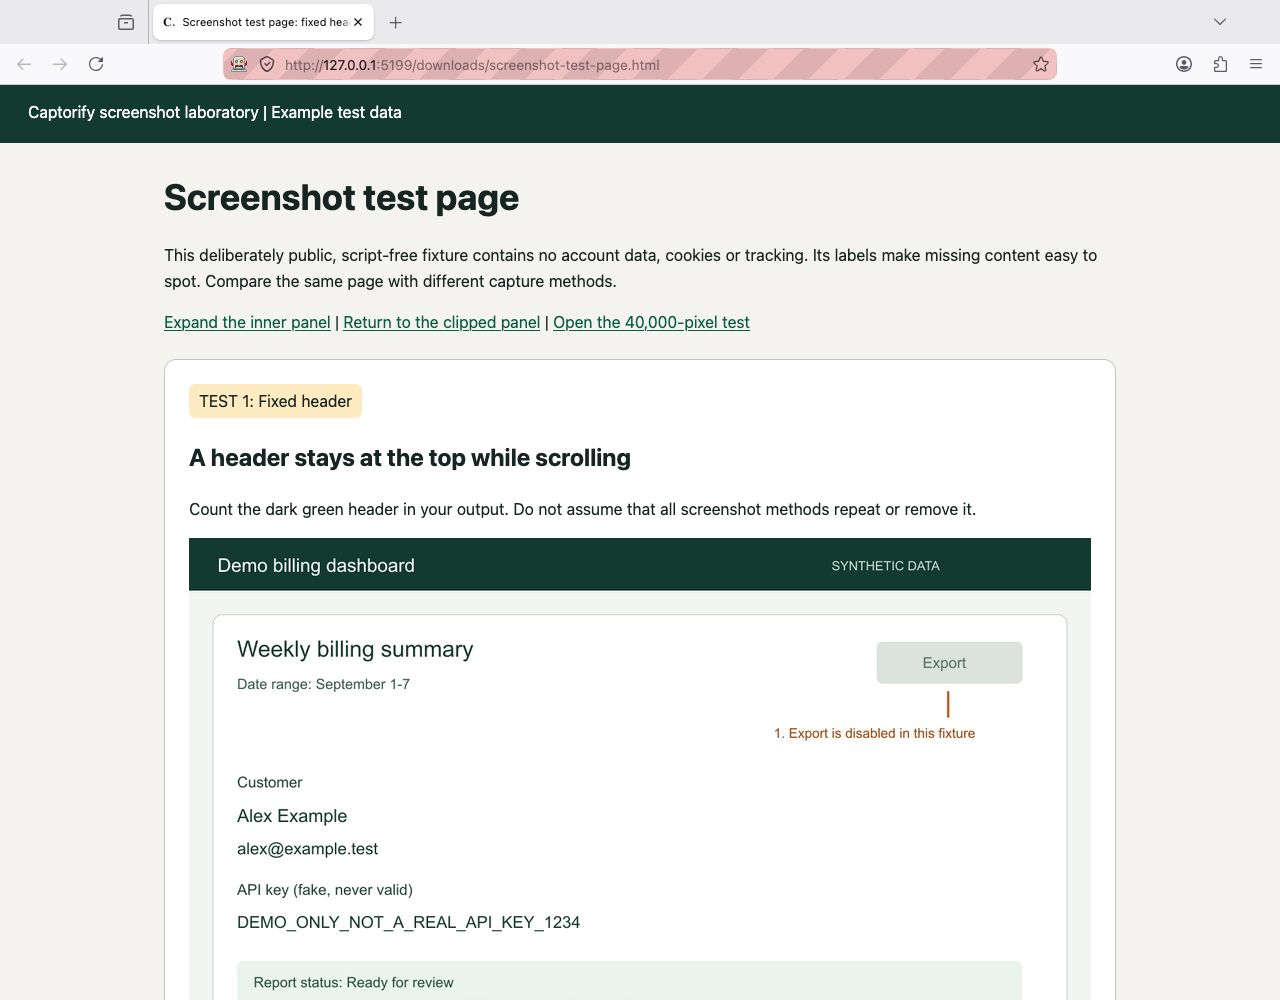This screenshot has height=1000, width=1280.
Task: Open the tracking protection shield panel
Action: (267, 64)
